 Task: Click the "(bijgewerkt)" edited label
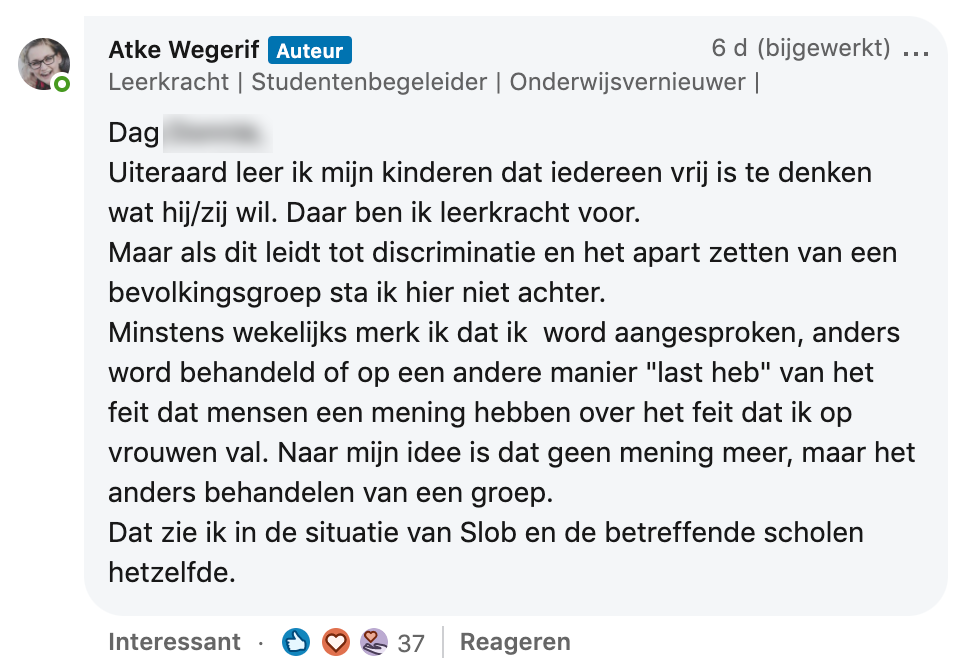coord(823,48)
